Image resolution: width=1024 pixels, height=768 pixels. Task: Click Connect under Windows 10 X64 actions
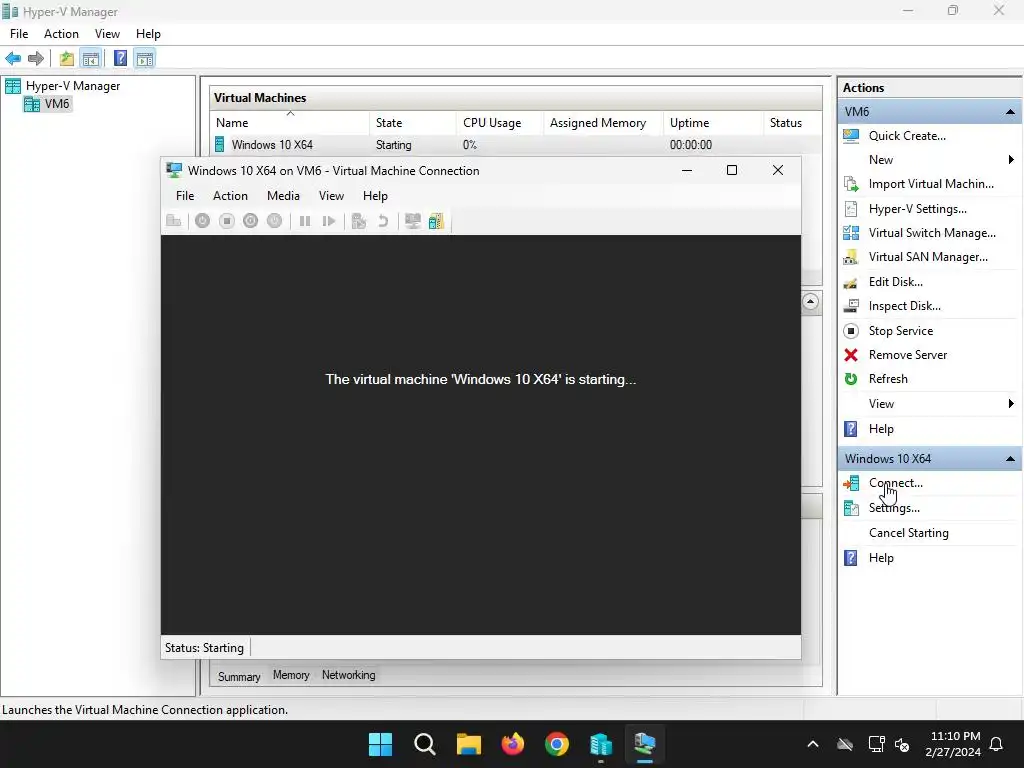(x=895, y=483)
